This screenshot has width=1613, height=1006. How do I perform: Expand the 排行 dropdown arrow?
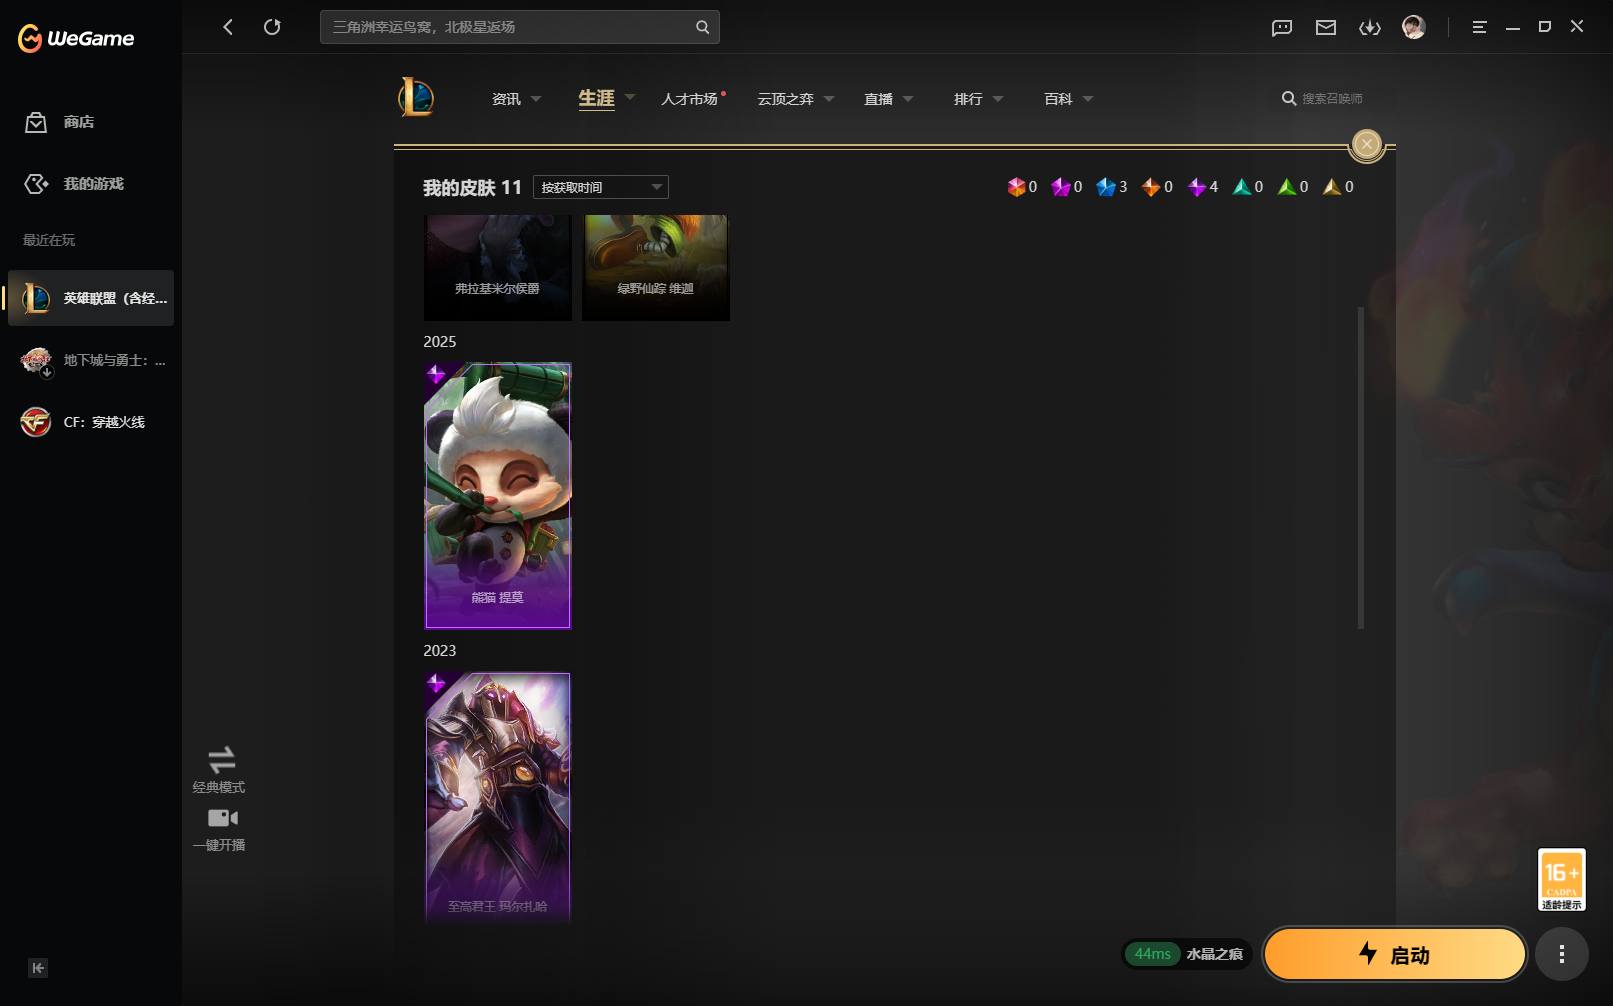tap(998, 99)
